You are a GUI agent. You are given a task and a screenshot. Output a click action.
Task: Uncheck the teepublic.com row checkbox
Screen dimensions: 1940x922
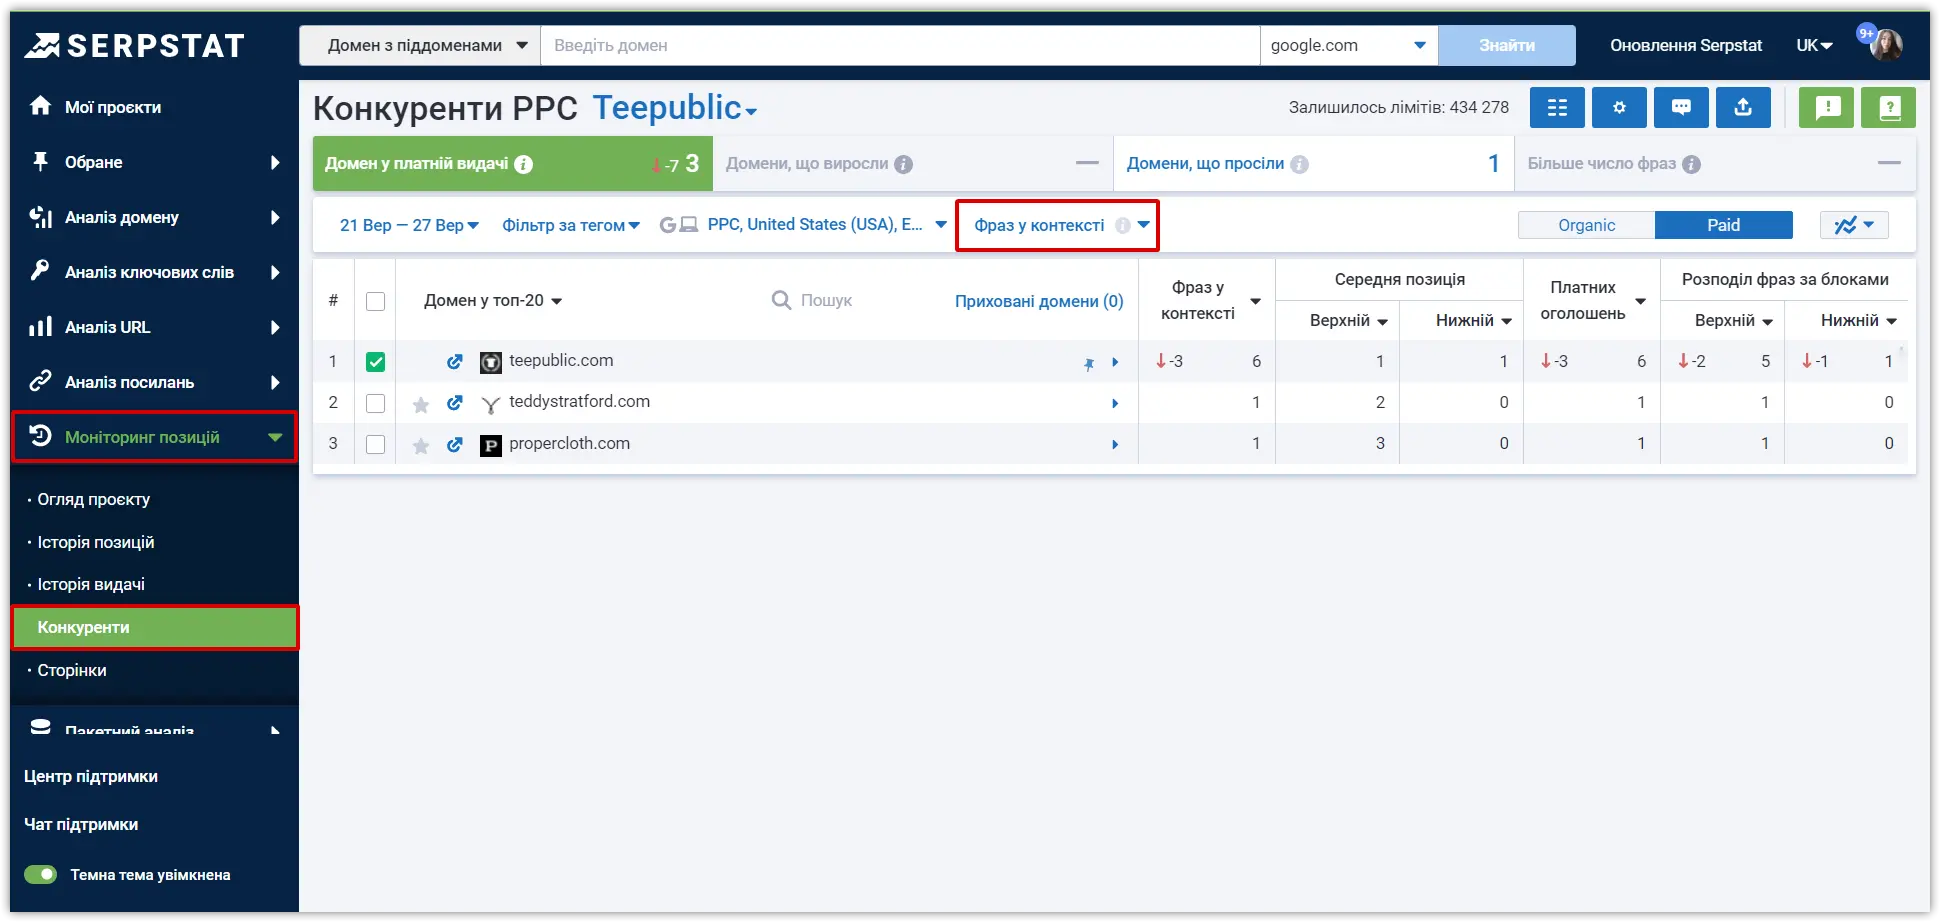click(375, 362)
